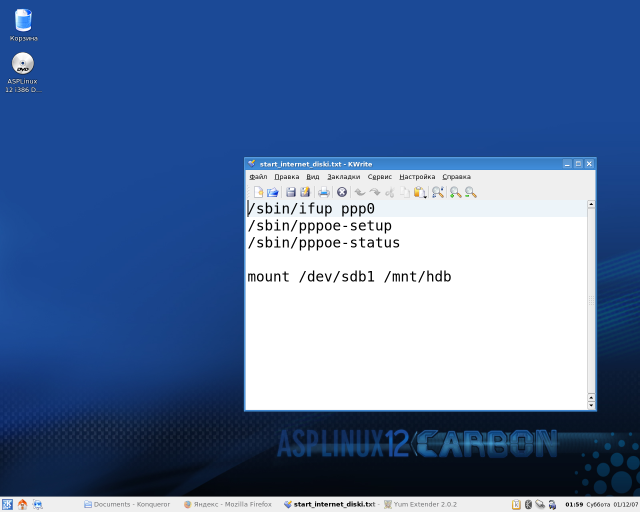Find next with the green-arrow magnifier
640x512 pixels.
click(455, 192)
